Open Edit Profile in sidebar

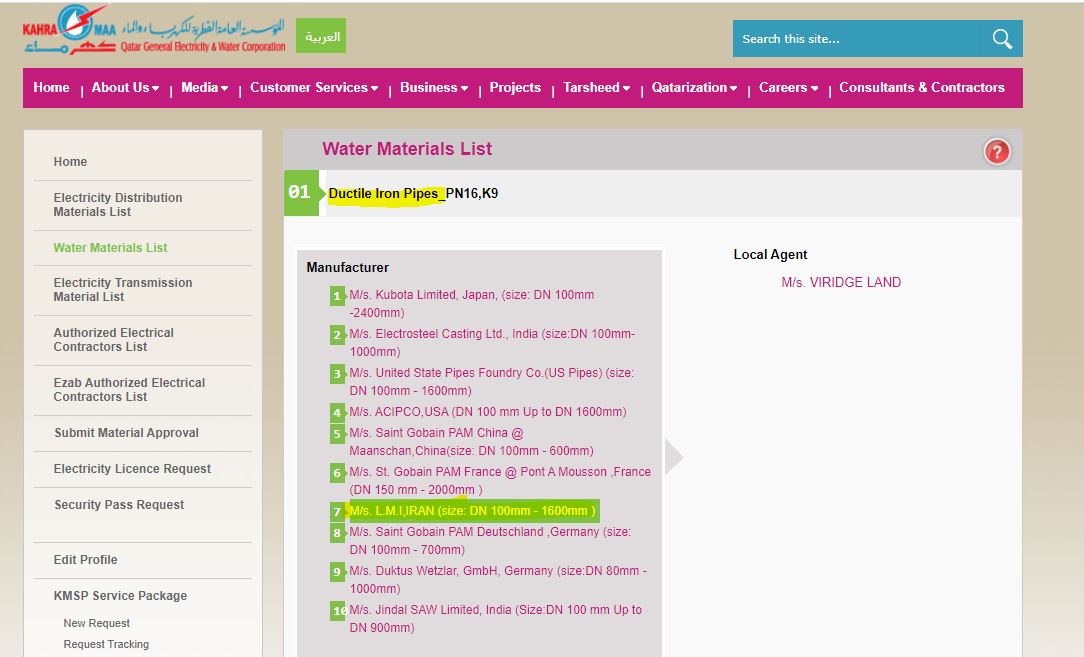pyautogui.click(x=85, y=559)
